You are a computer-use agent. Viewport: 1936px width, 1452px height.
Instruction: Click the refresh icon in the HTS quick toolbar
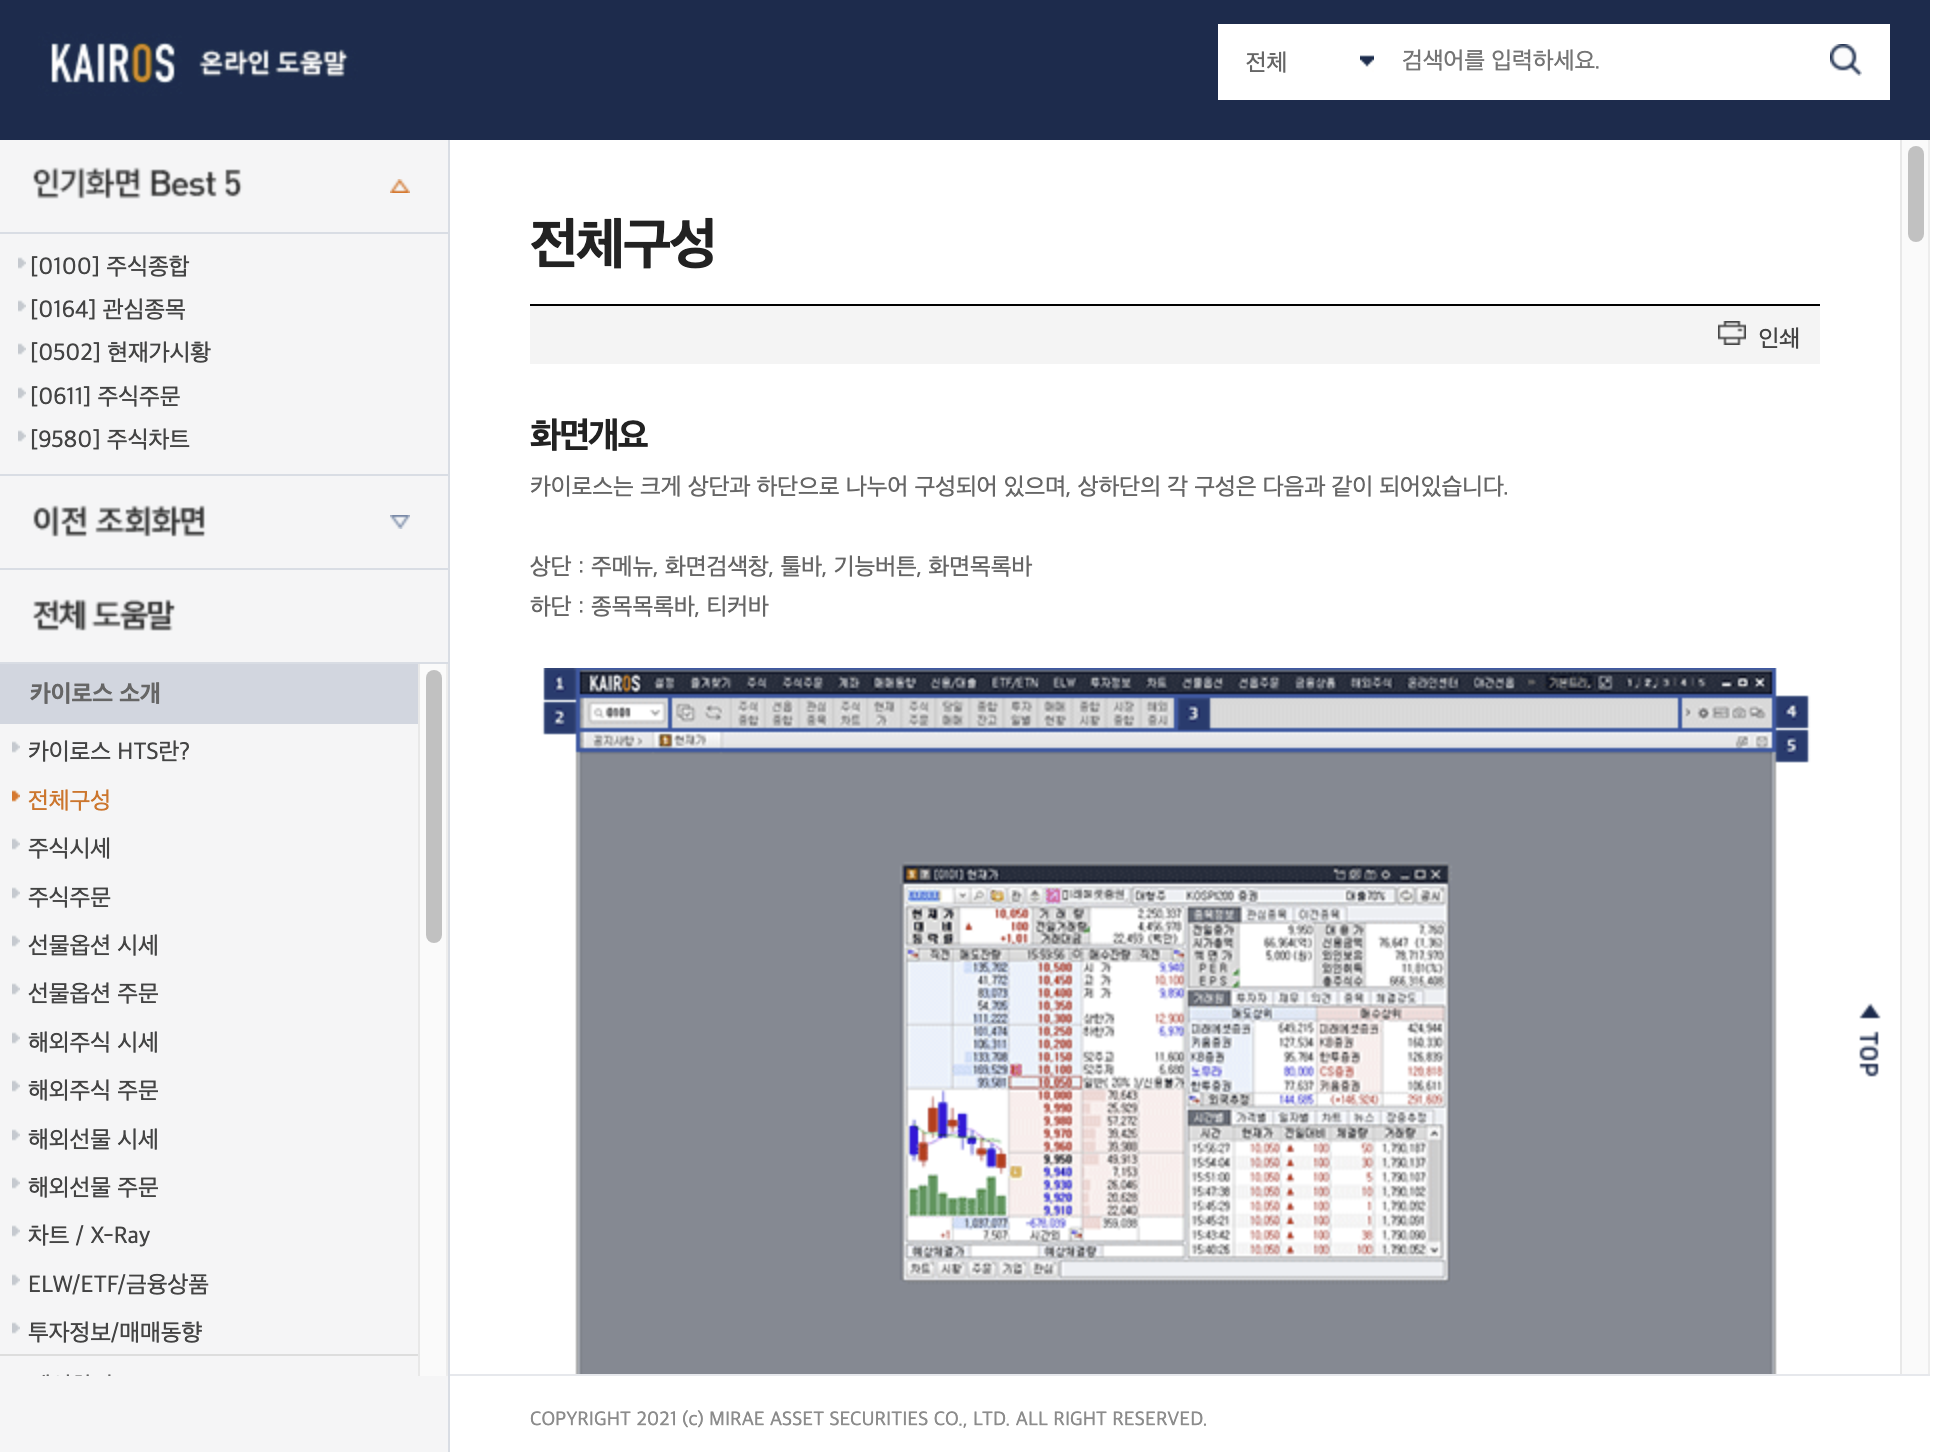click(x=712, y=711)
